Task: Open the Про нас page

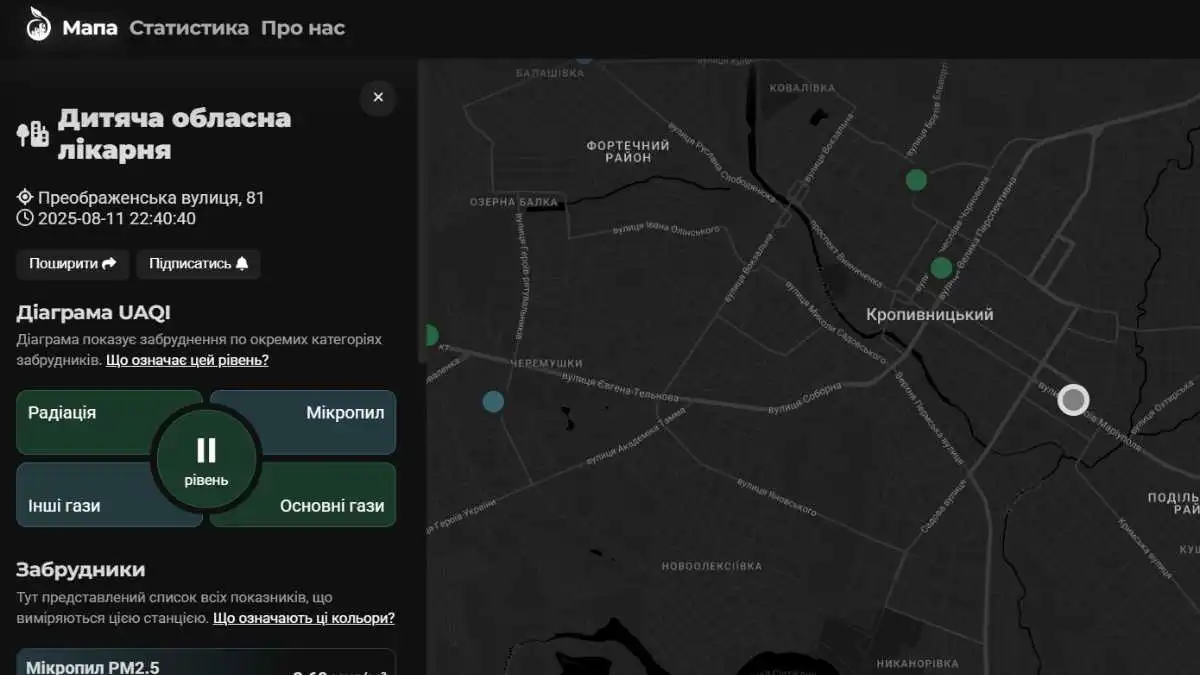Action: [x=303, y=28]
